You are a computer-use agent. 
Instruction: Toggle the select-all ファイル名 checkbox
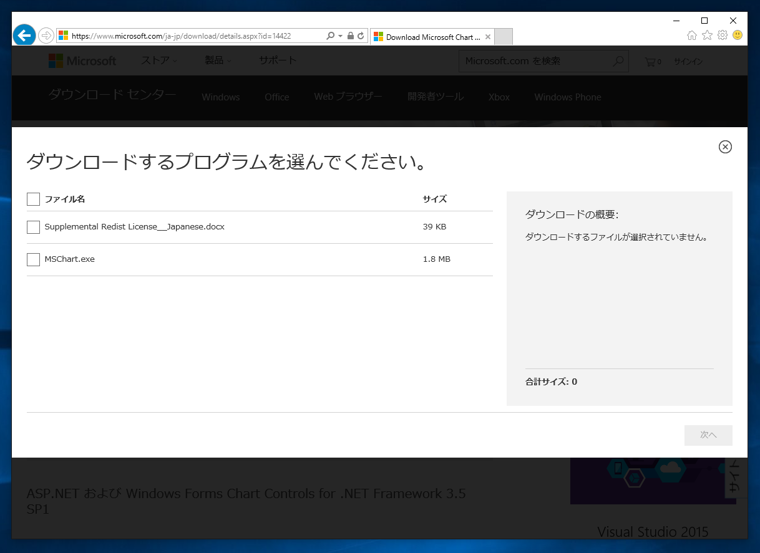tap(33, 199)
